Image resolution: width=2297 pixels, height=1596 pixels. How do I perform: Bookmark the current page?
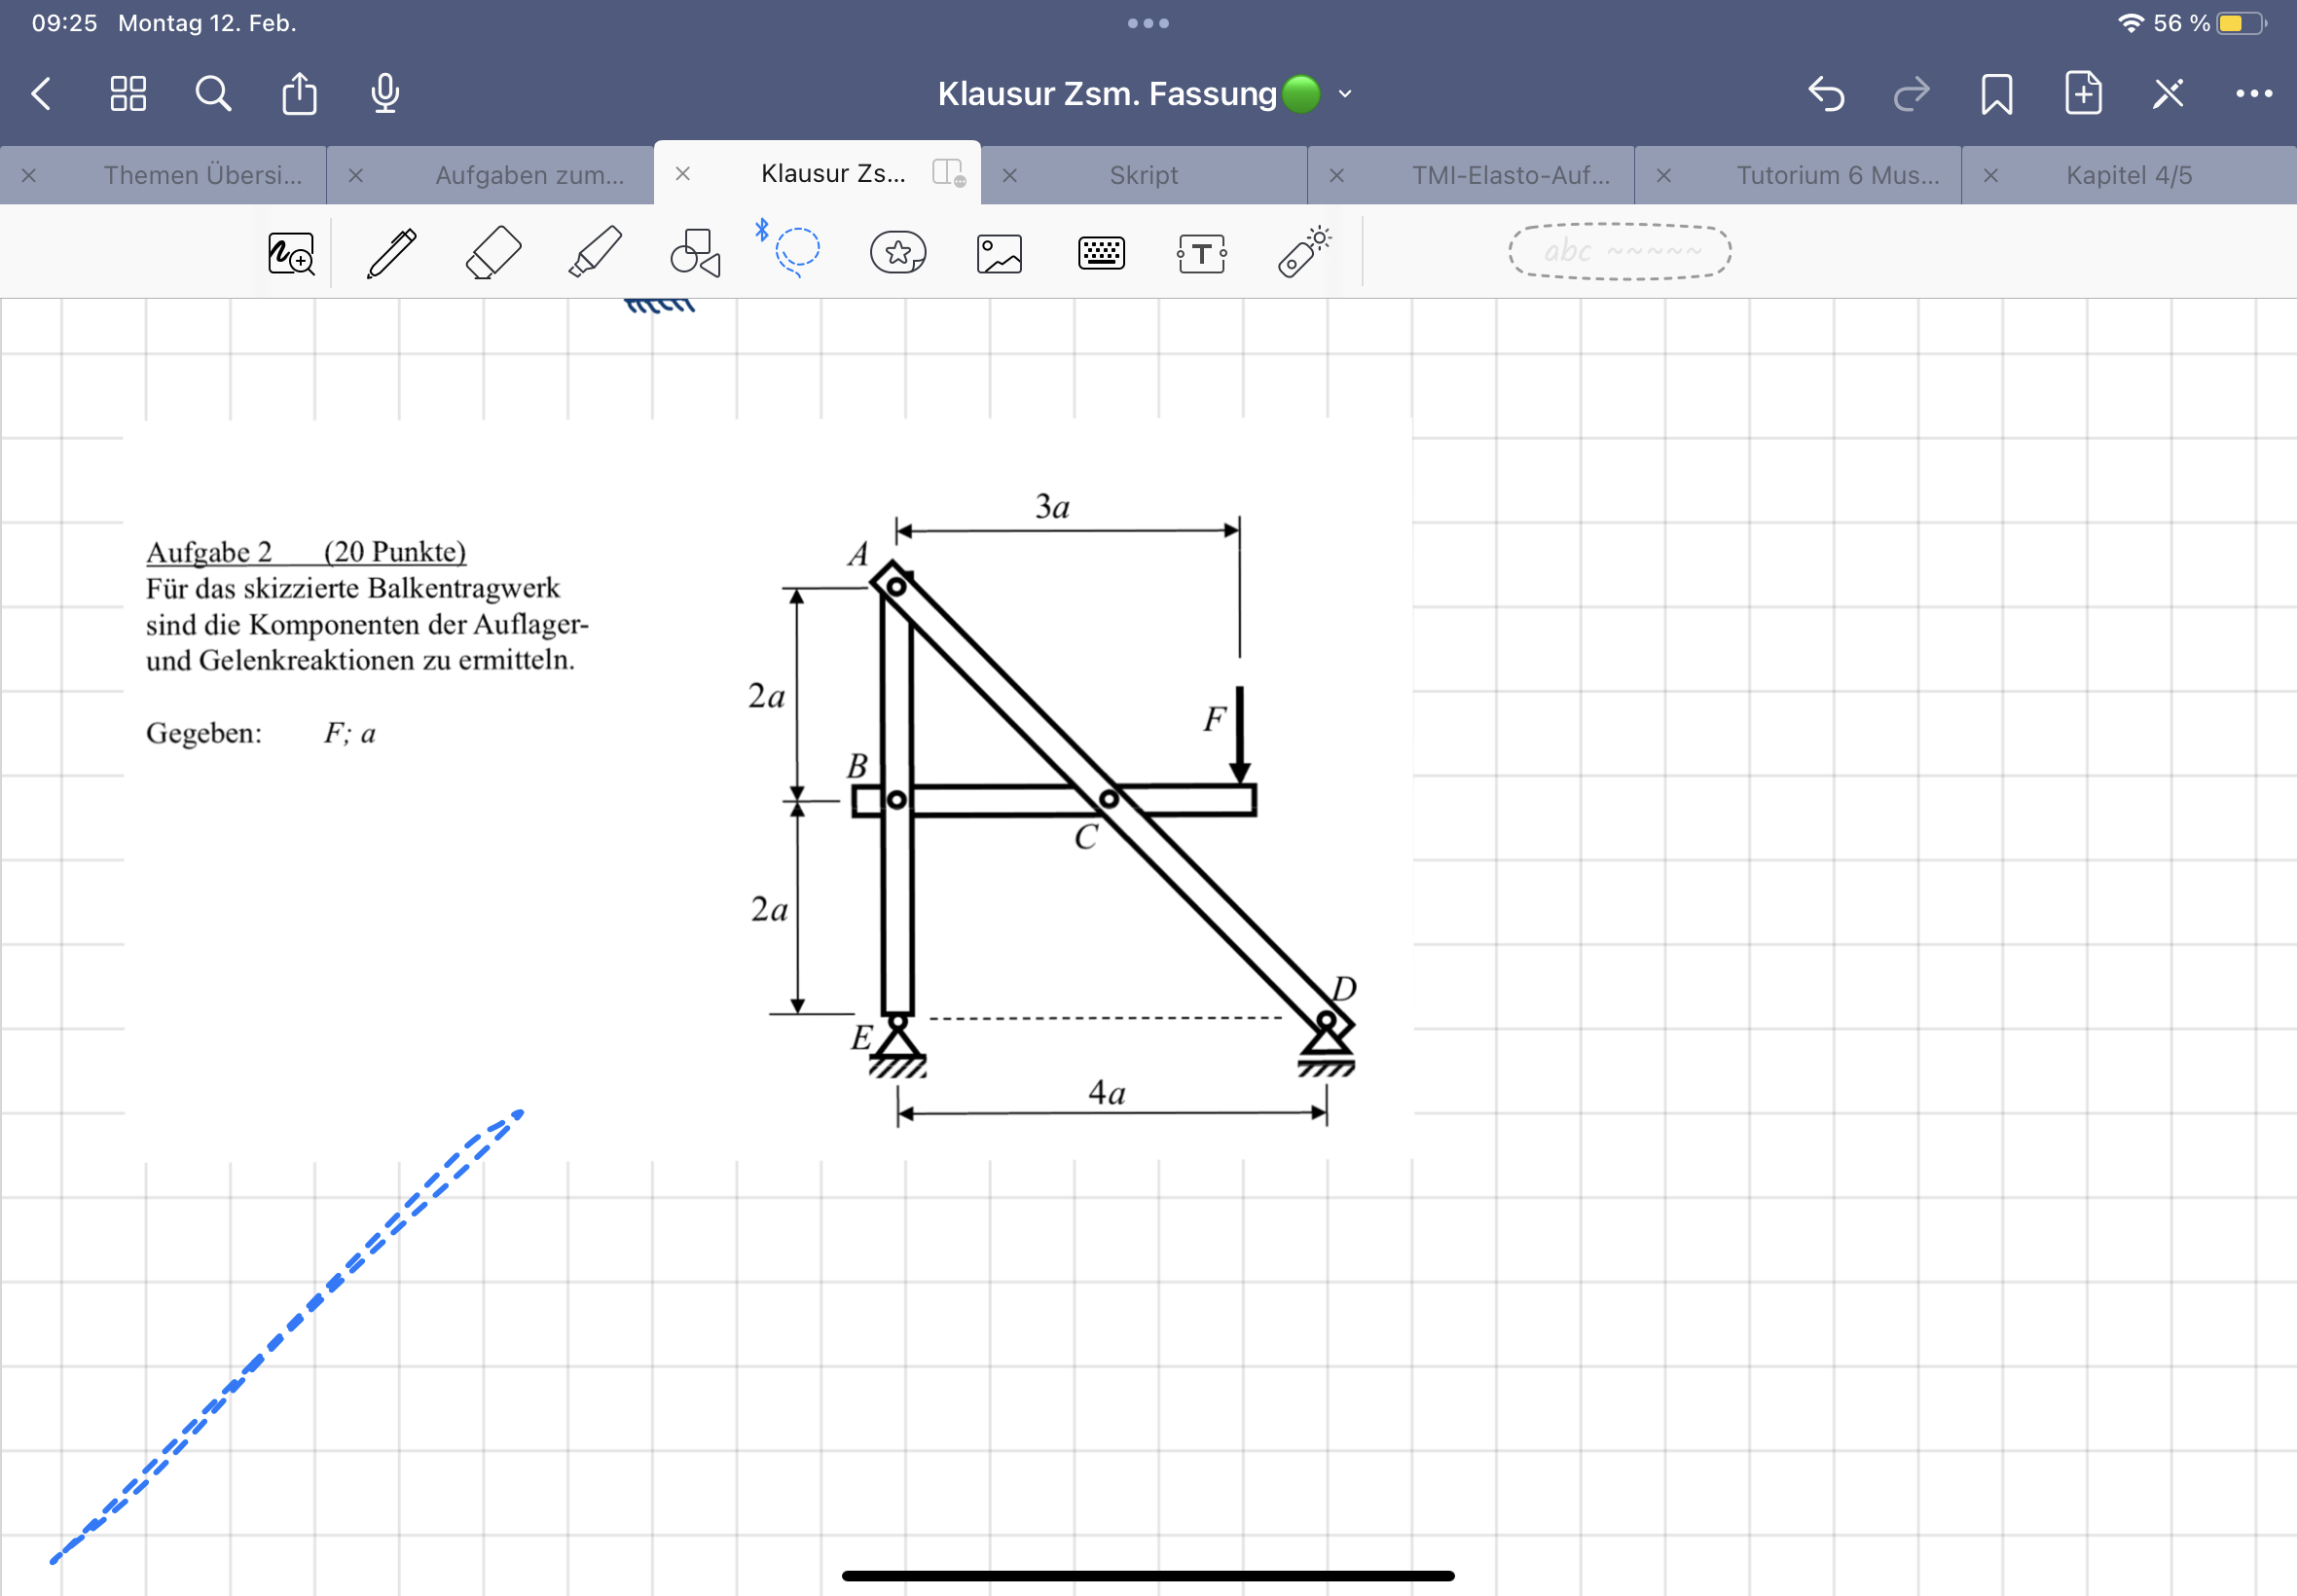[1996, 94]
